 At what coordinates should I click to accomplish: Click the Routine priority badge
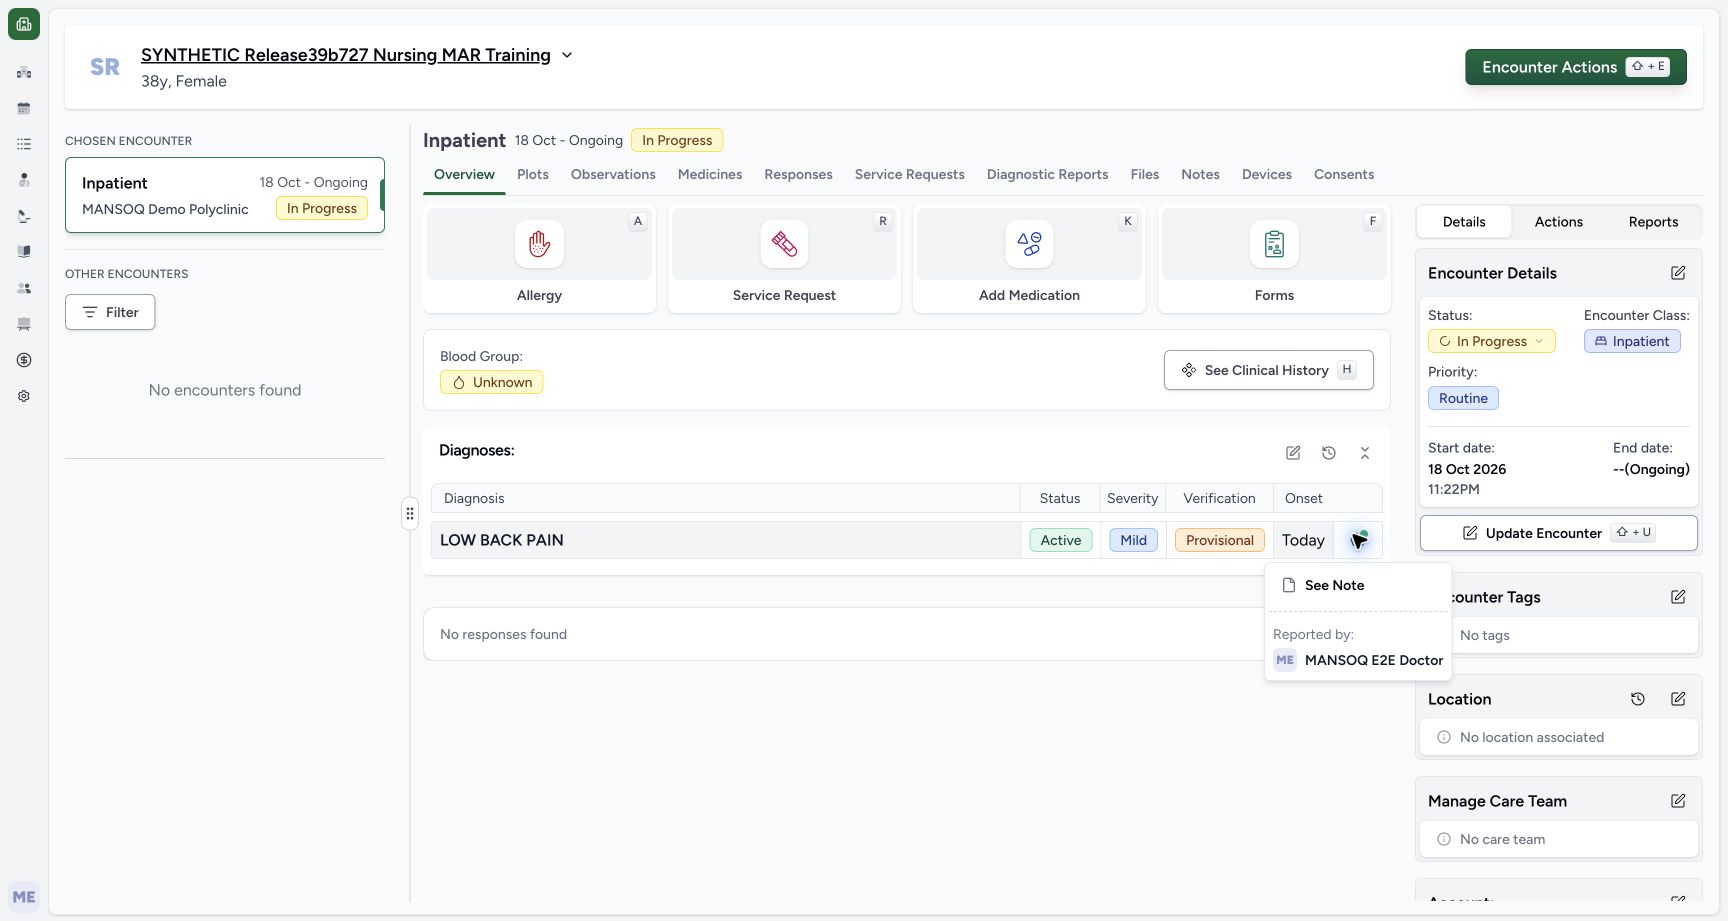[1463, 398]
